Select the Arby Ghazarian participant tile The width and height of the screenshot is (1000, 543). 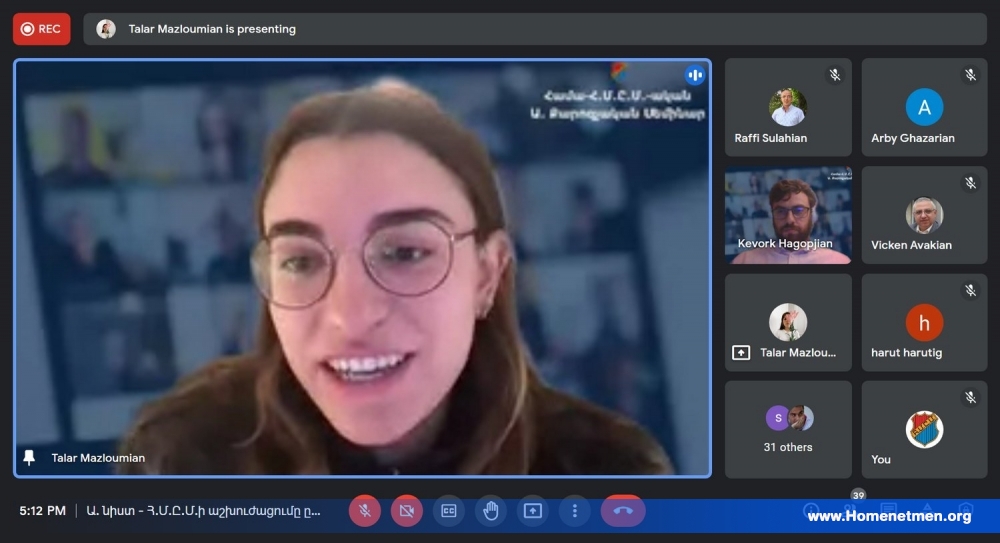tap(924, 107)
